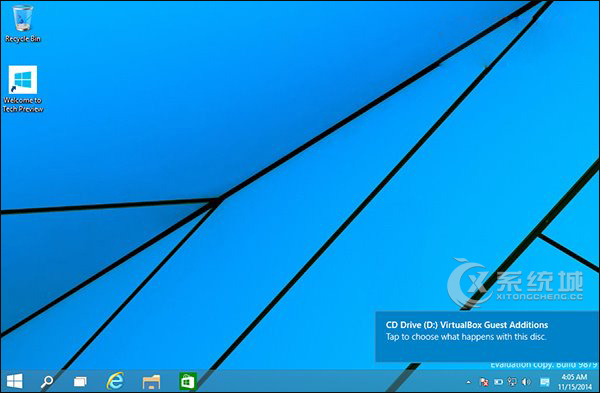Open the volume speaker tray icon
Viewport: 600px width, 393px height.
[527, 382]
